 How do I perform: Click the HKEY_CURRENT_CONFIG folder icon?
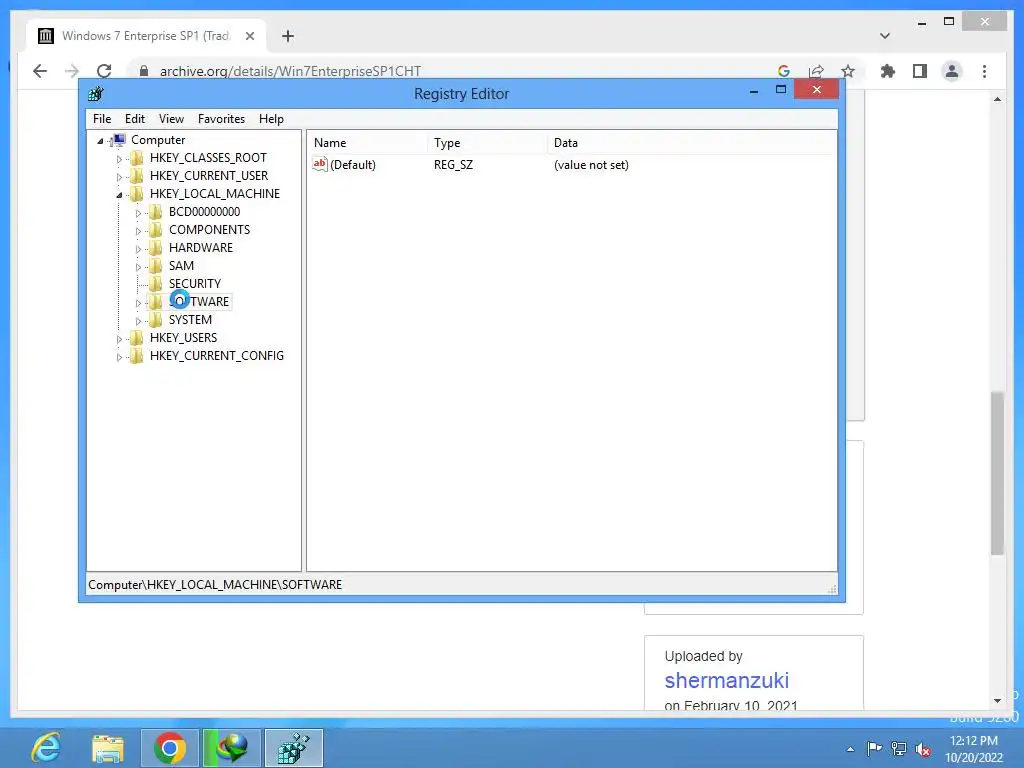point(136,355)
